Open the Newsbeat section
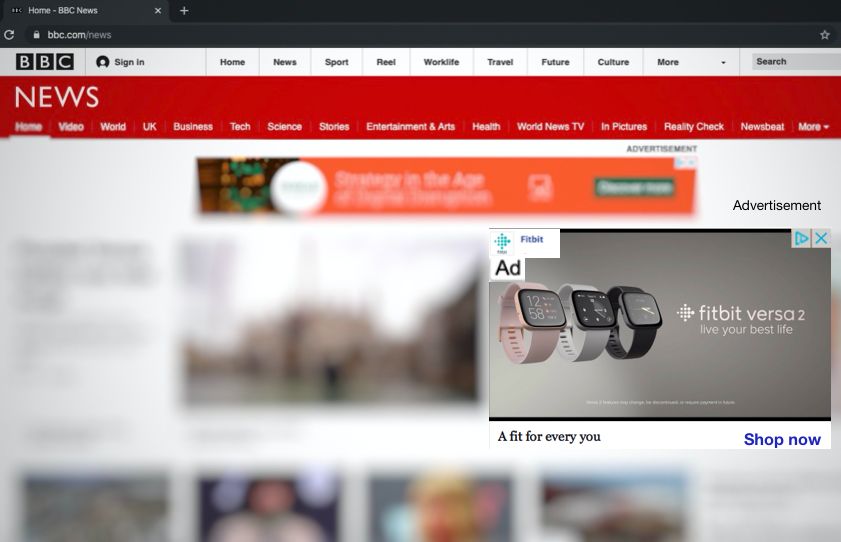The height and width of the screenshot is (542, 841). pyautogui.click(x=762, y=127)
